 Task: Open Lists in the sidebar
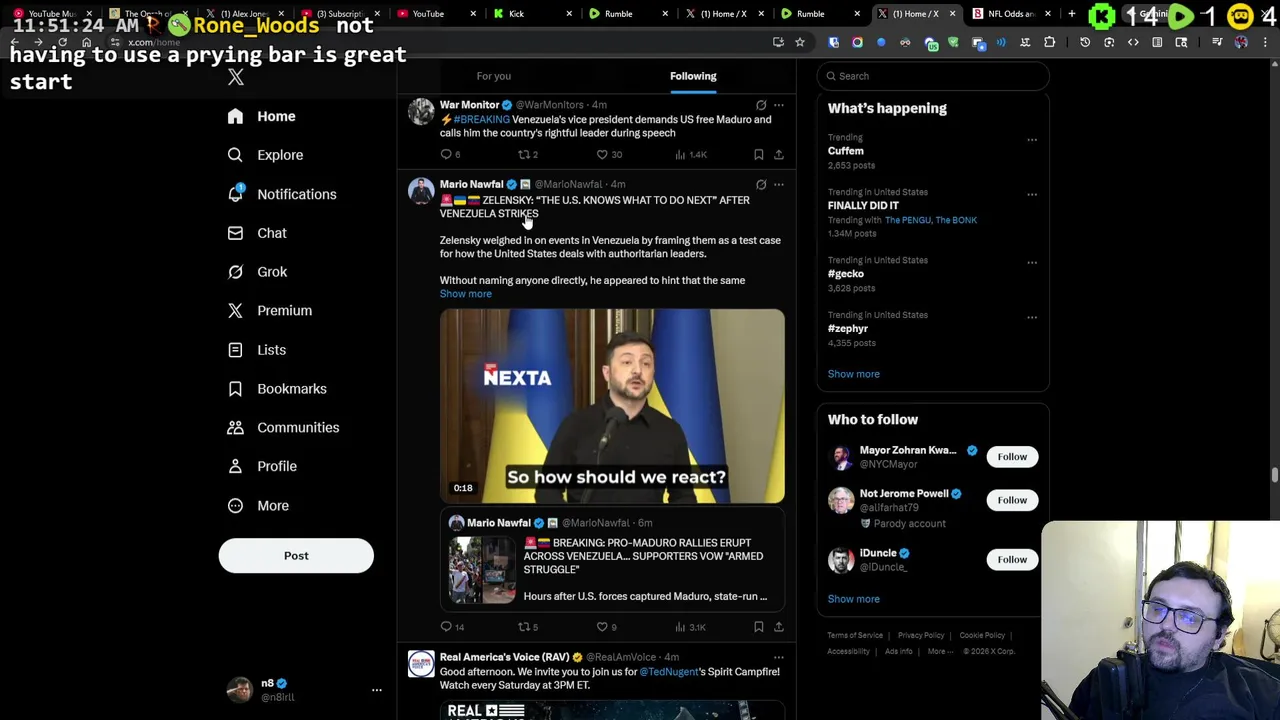257,350
